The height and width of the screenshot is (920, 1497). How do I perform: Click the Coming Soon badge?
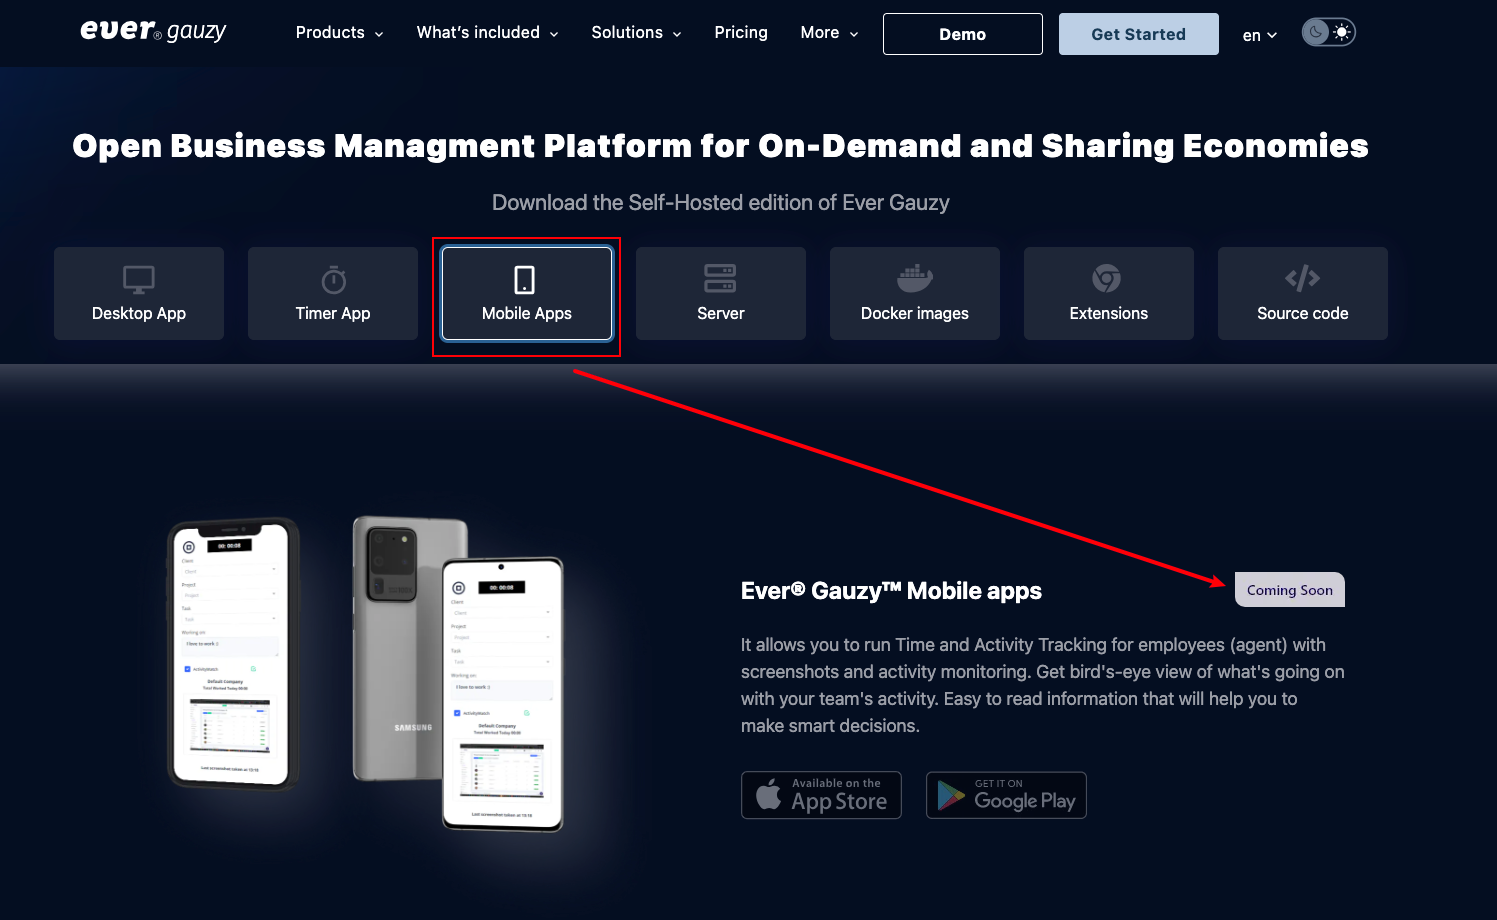(1289, 589)
